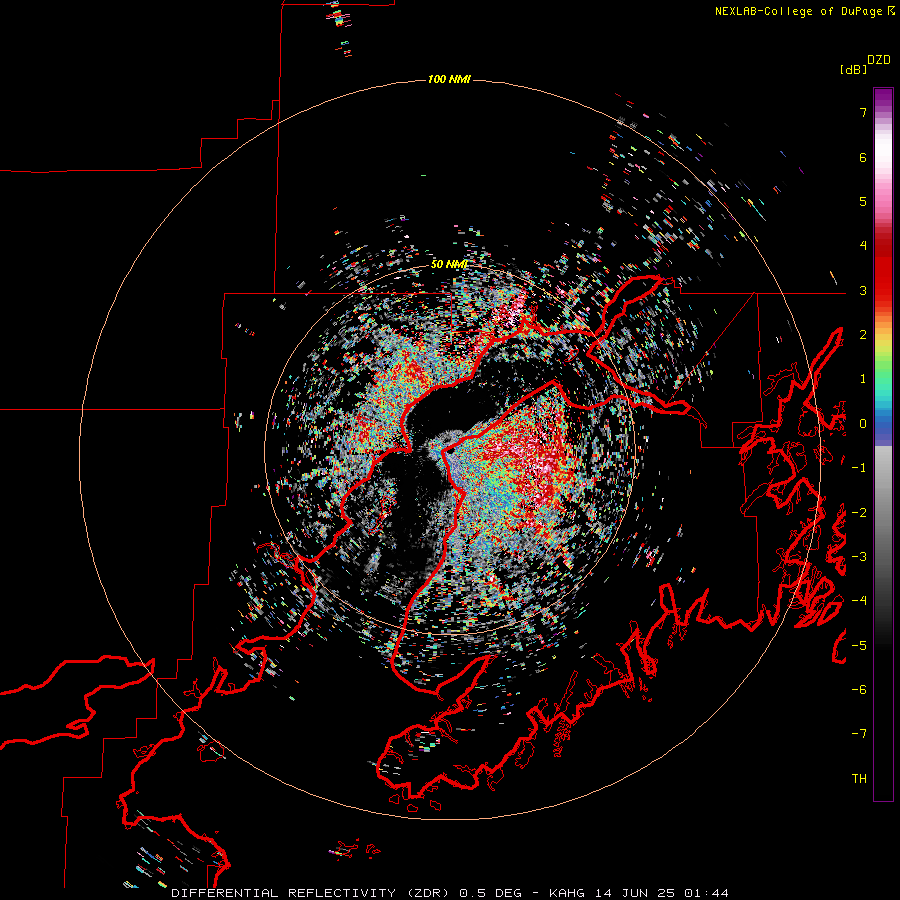
Task: Click the DZD label above the color scale
Action: [879, 60]
